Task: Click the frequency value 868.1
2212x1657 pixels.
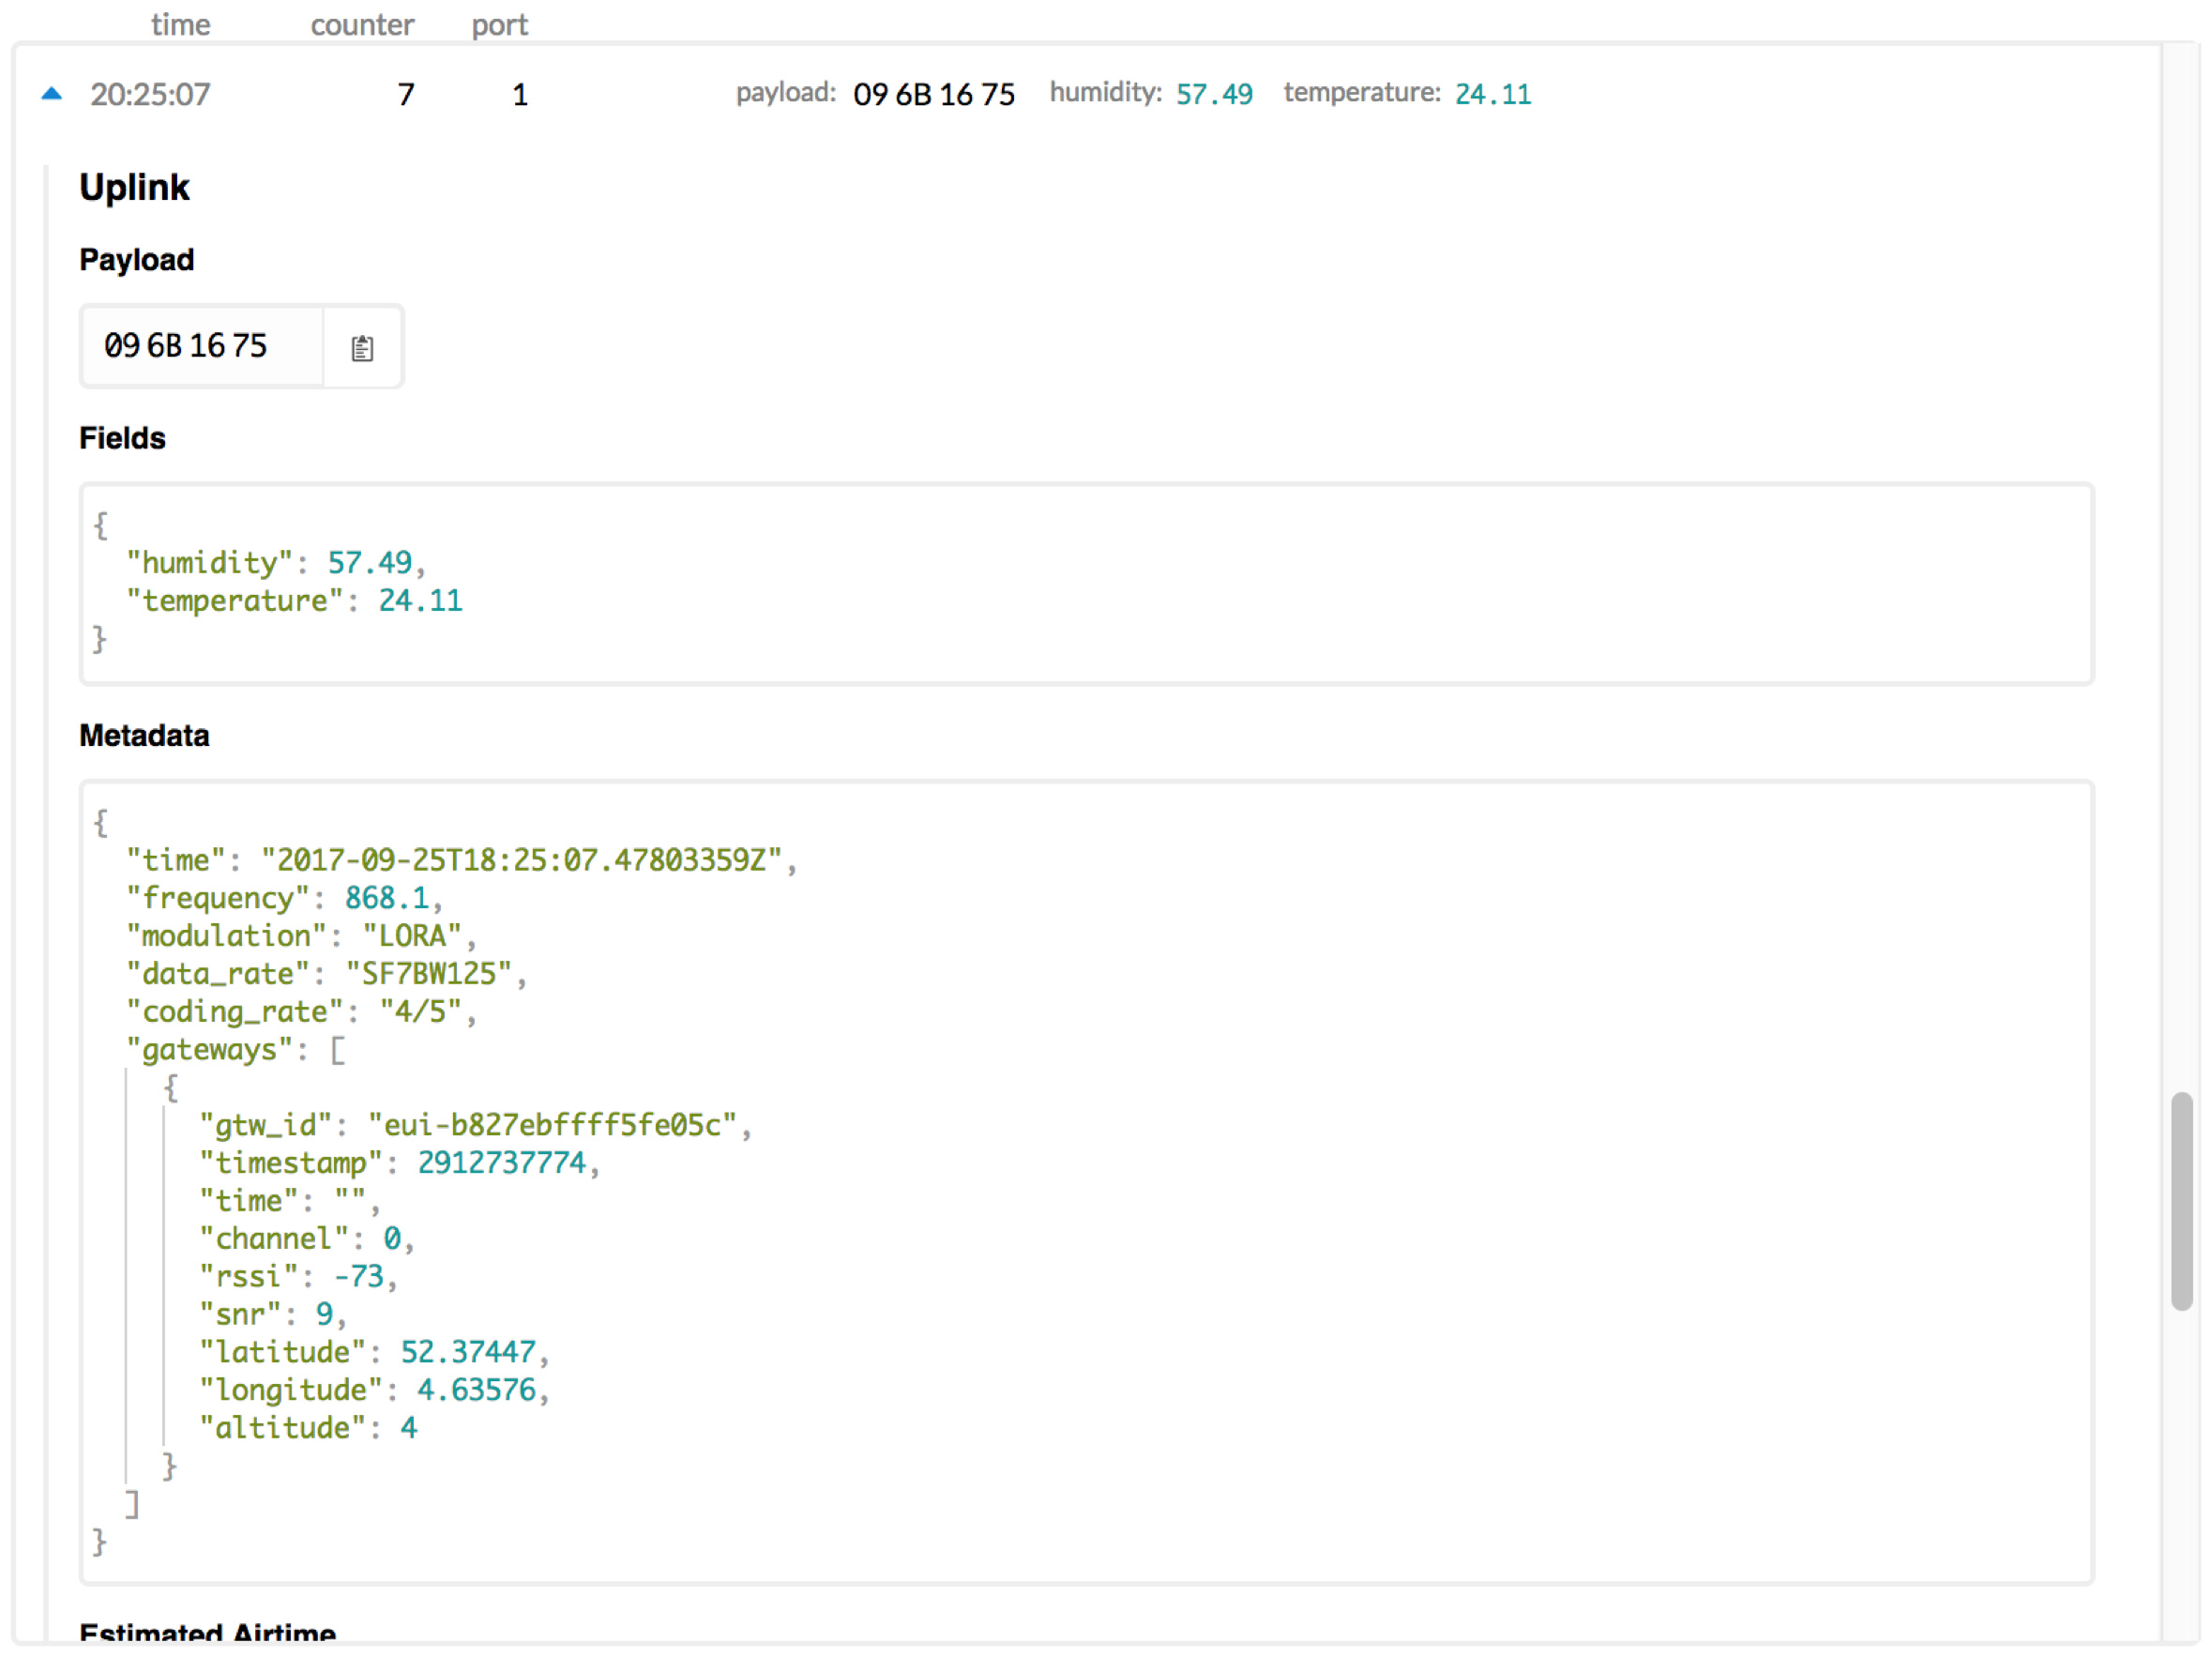Action: click(386, 897)
